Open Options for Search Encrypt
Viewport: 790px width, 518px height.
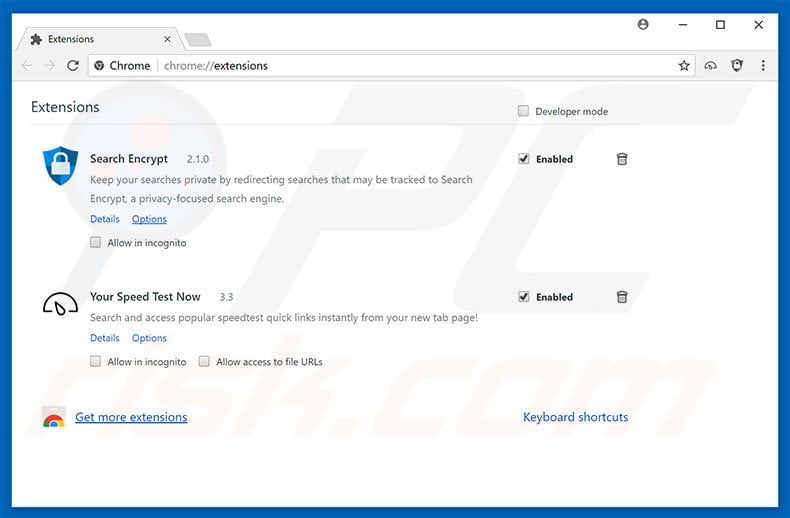point(149,219)
